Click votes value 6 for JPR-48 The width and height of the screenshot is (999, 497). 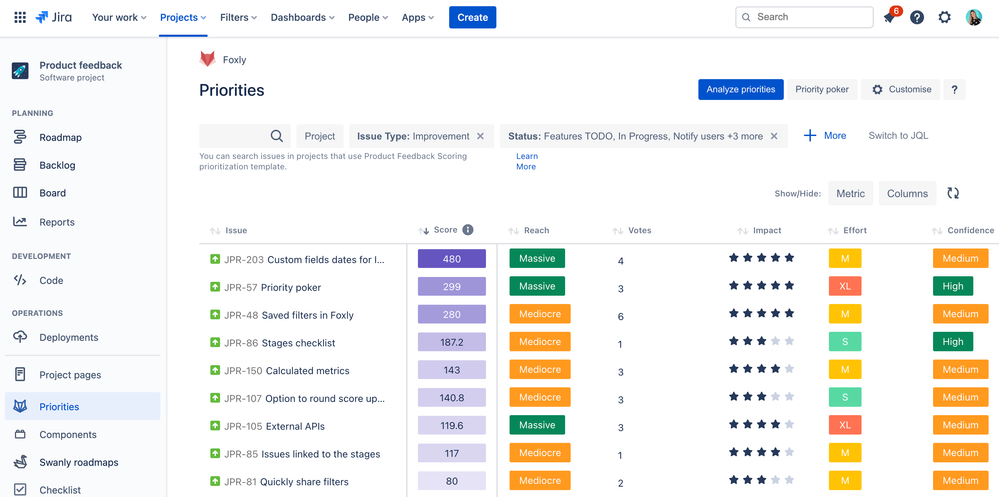pos(621,317)
